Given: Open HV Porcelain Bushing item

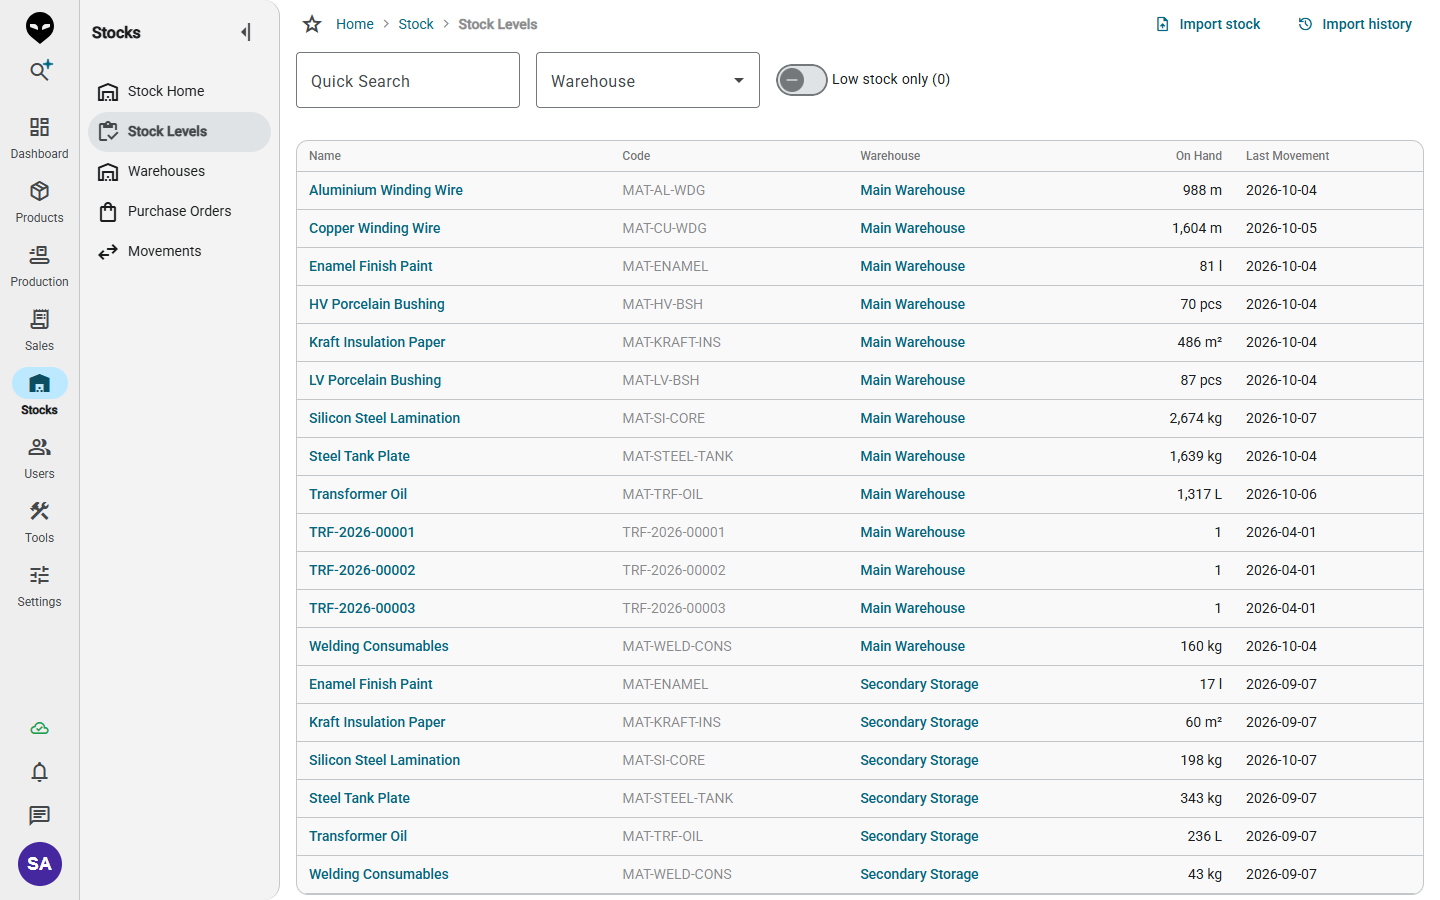Looking at the screenshot, I should coord(377,304).
